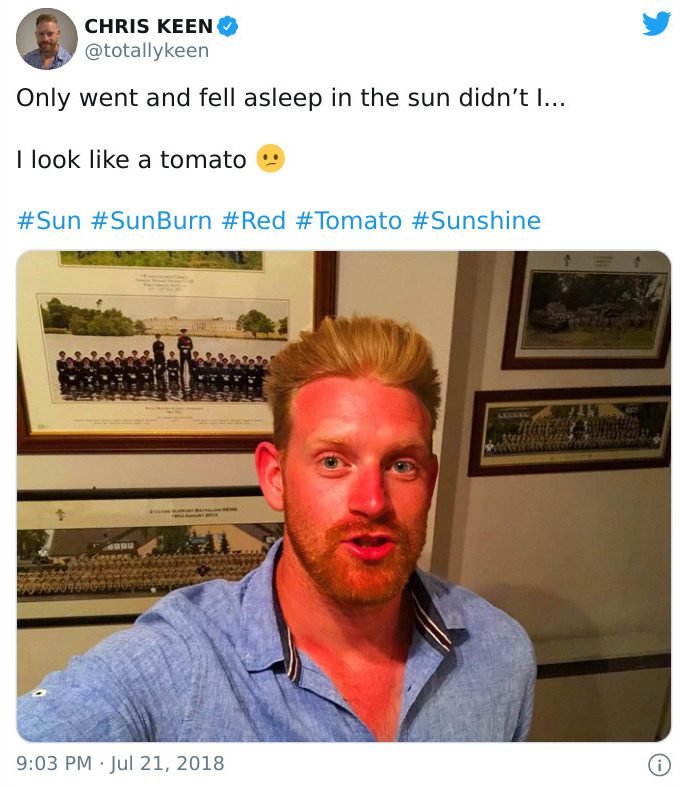
Task: Visit the @totallykeen handle
Action: click(147, 51)
